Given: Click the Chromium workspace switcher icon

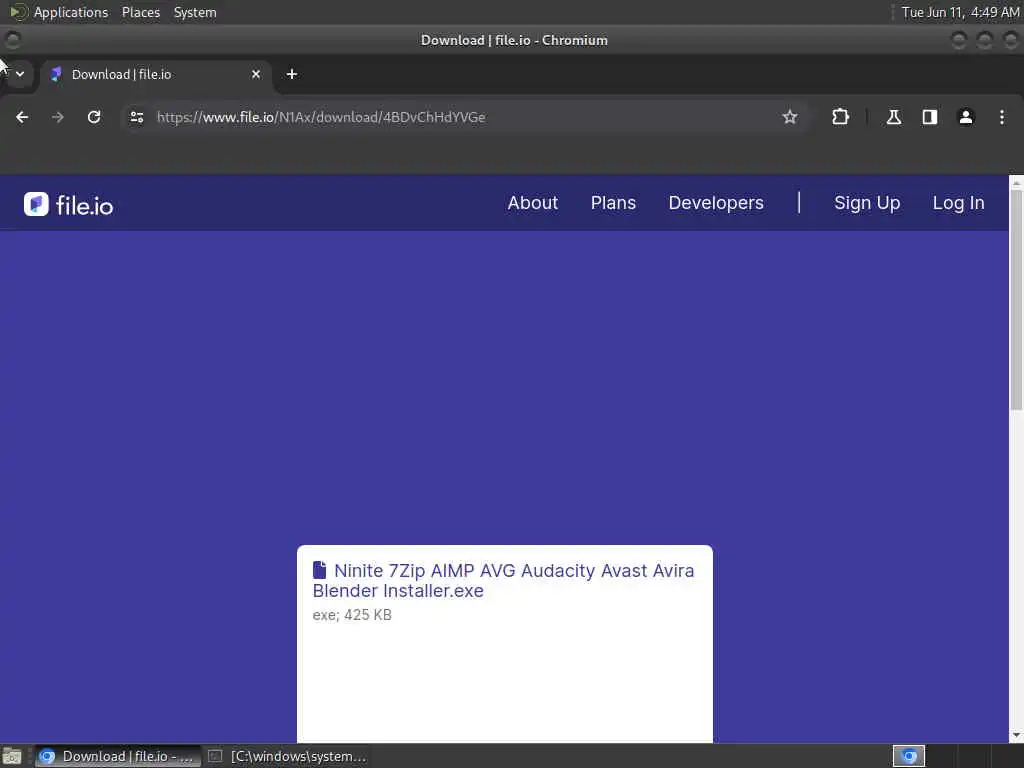Looking at the screenshot, I should pyautogui.click(x=908, y=756).
